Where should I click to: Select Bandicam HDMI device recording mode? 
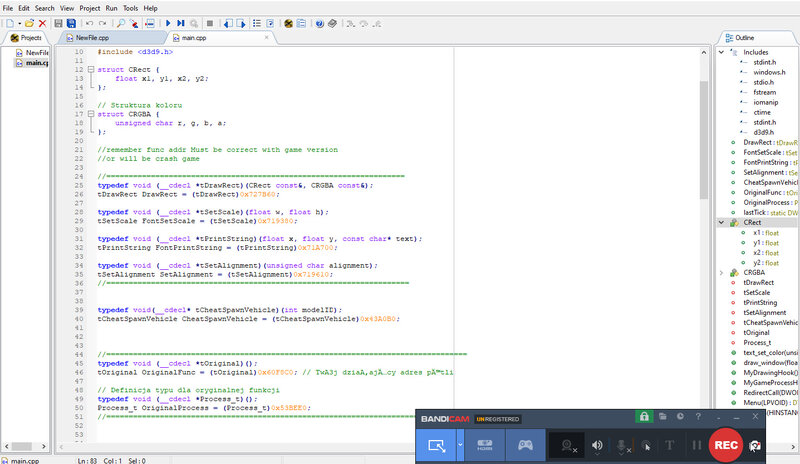[x=485, y=444]
